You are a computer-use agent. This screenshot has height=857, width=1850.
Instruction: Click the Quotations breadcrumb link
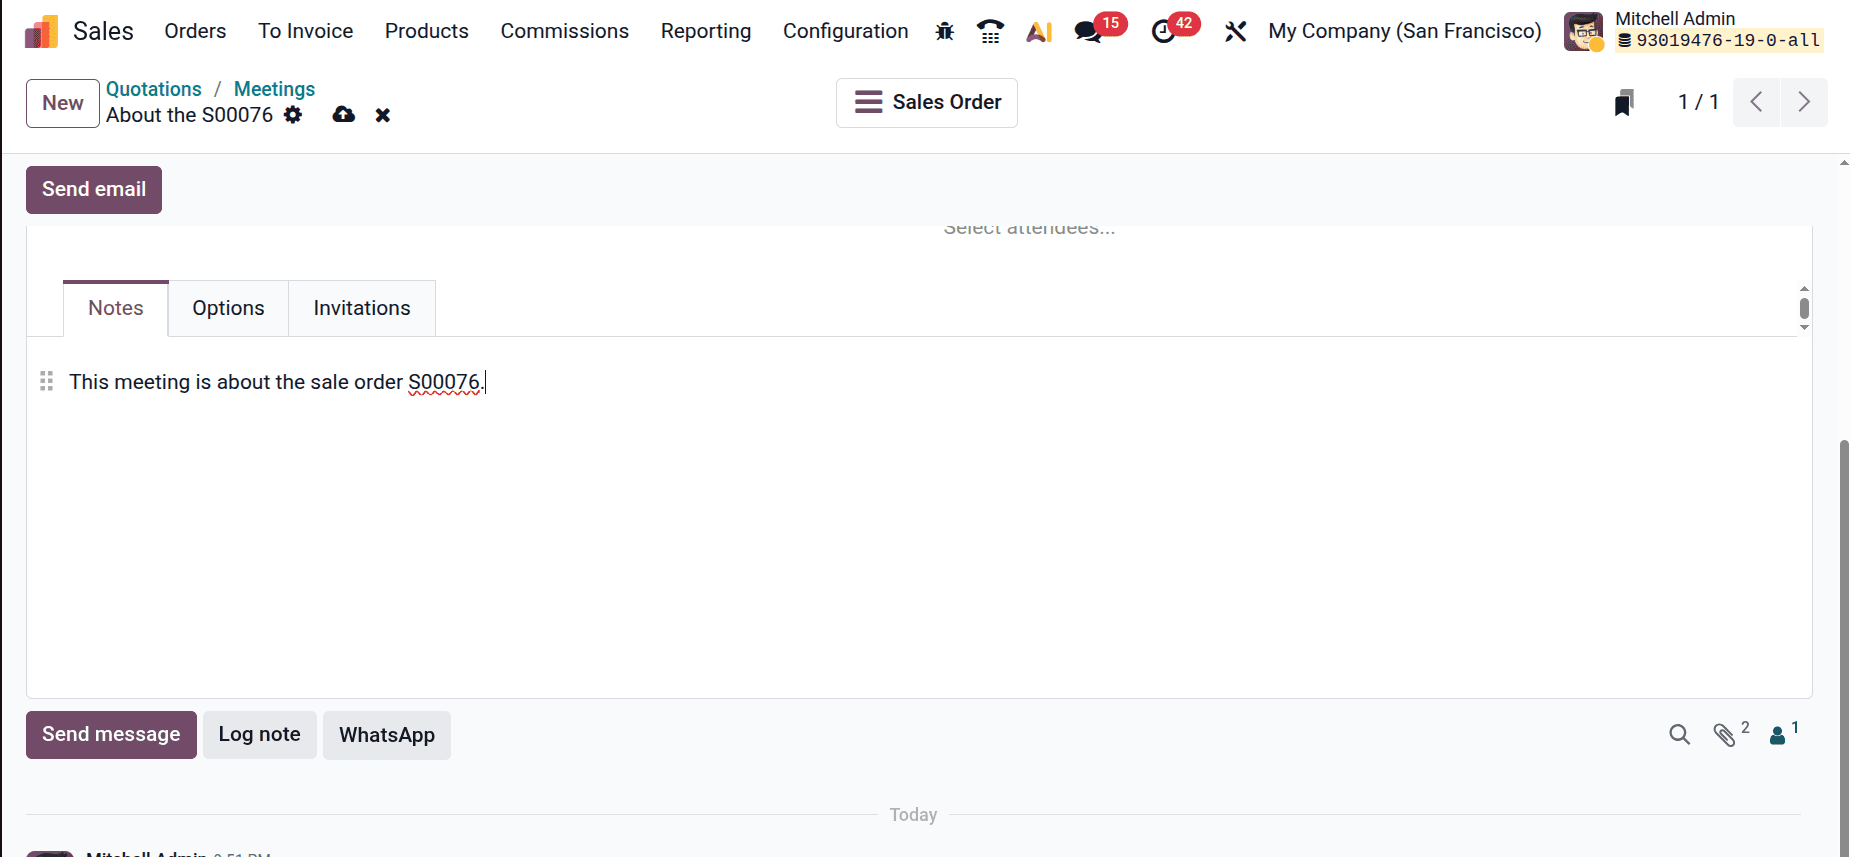[x=154, y=89]
